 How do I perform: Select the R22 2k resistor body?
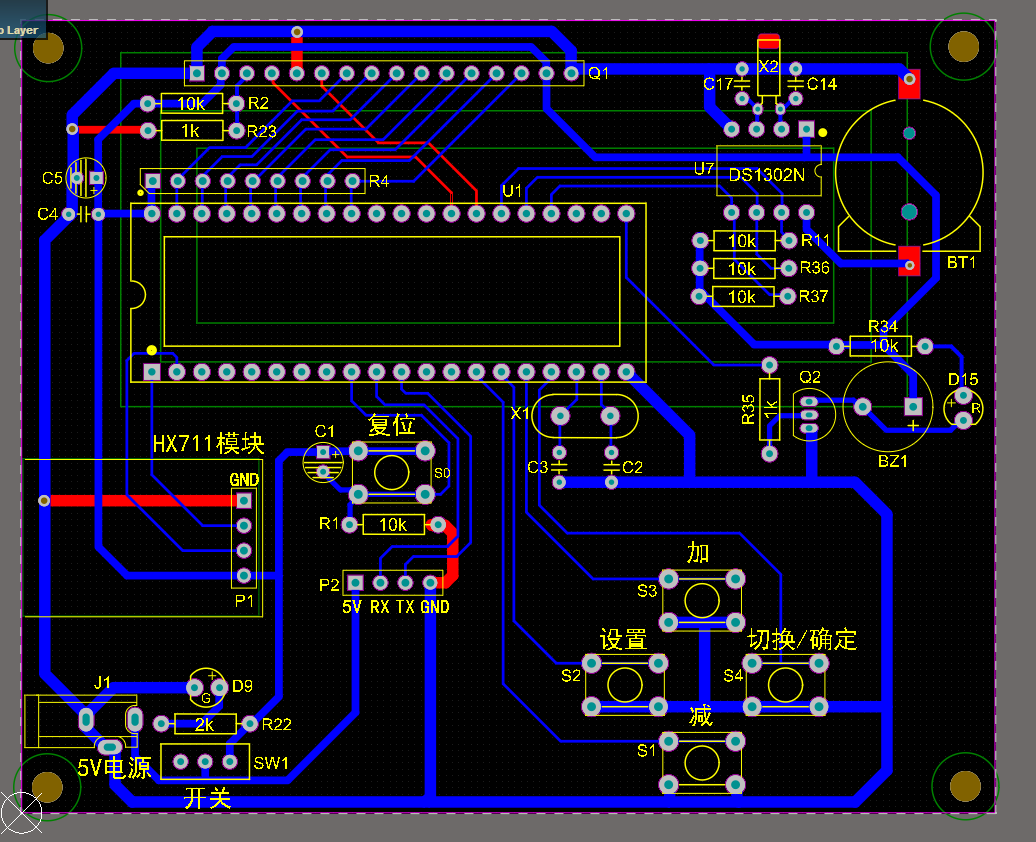(x=205, y=724)
